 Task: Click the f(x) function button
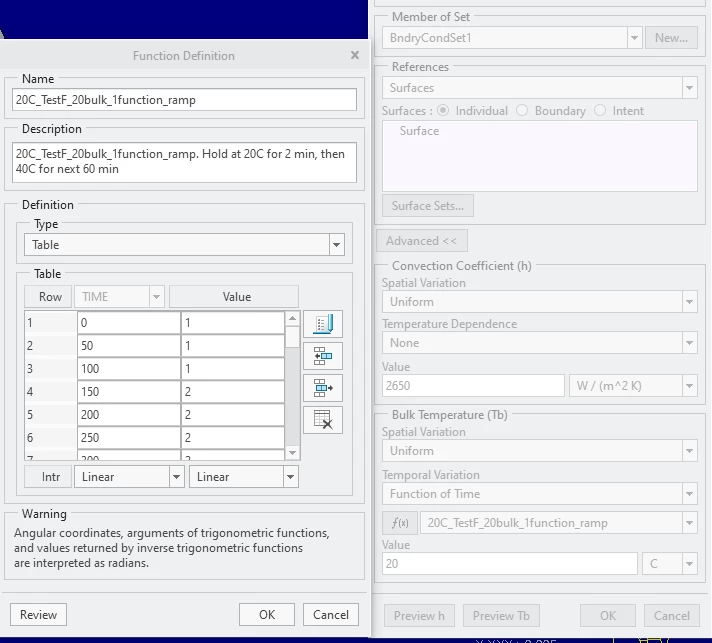coord(400,523)
